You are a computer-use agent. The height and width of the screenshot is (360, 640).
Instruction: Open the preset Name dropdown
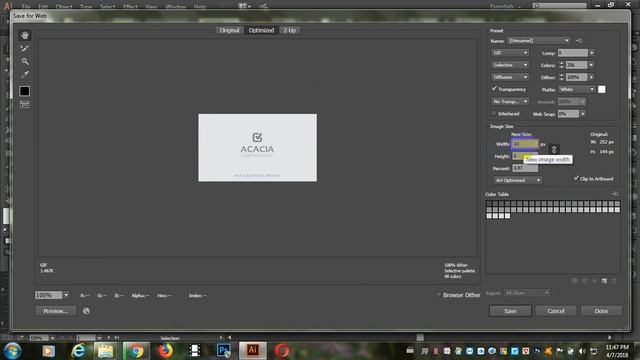[x=538, y=40]
